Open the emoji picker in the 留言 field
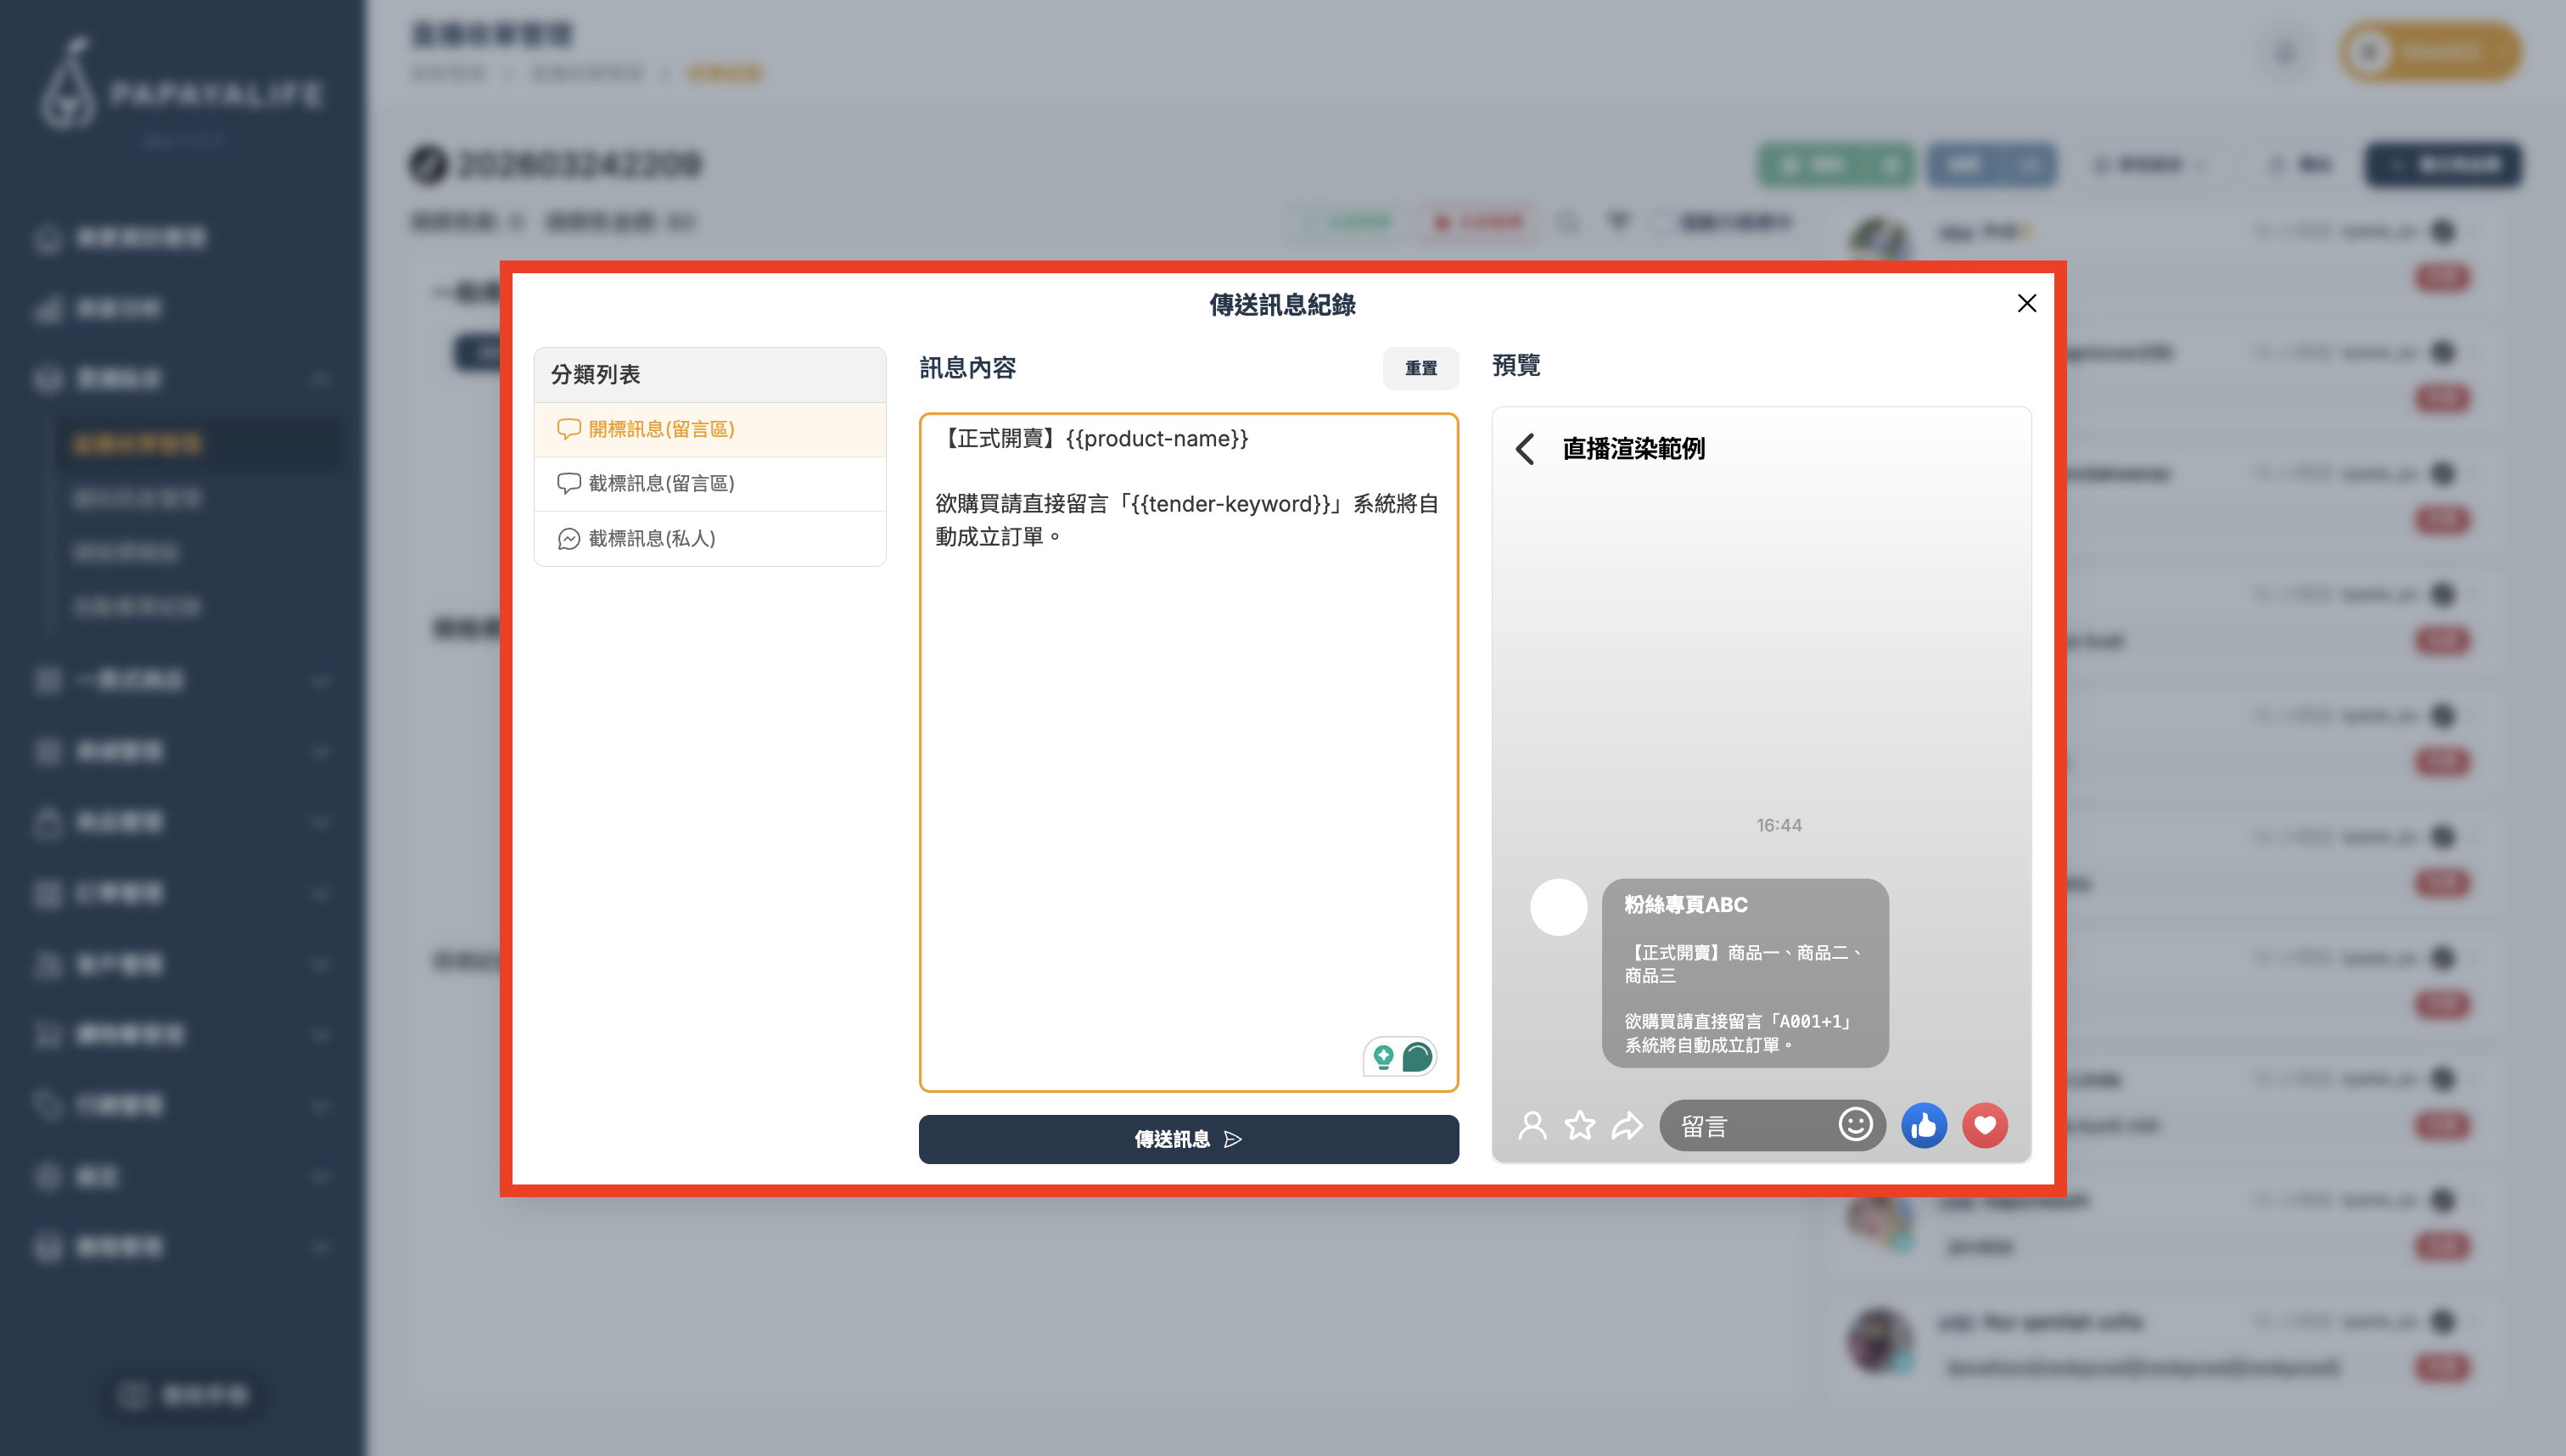 coord(1855,1125)
